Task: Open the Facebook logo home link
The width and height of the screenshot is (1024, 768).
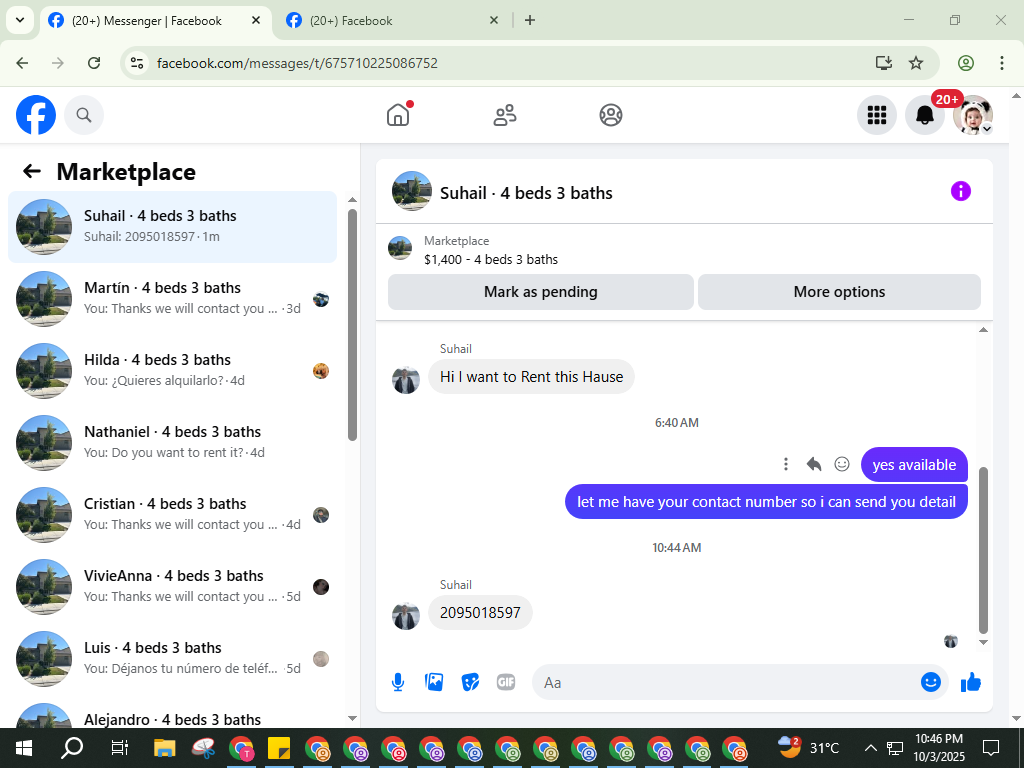Action: coord(36,115)
